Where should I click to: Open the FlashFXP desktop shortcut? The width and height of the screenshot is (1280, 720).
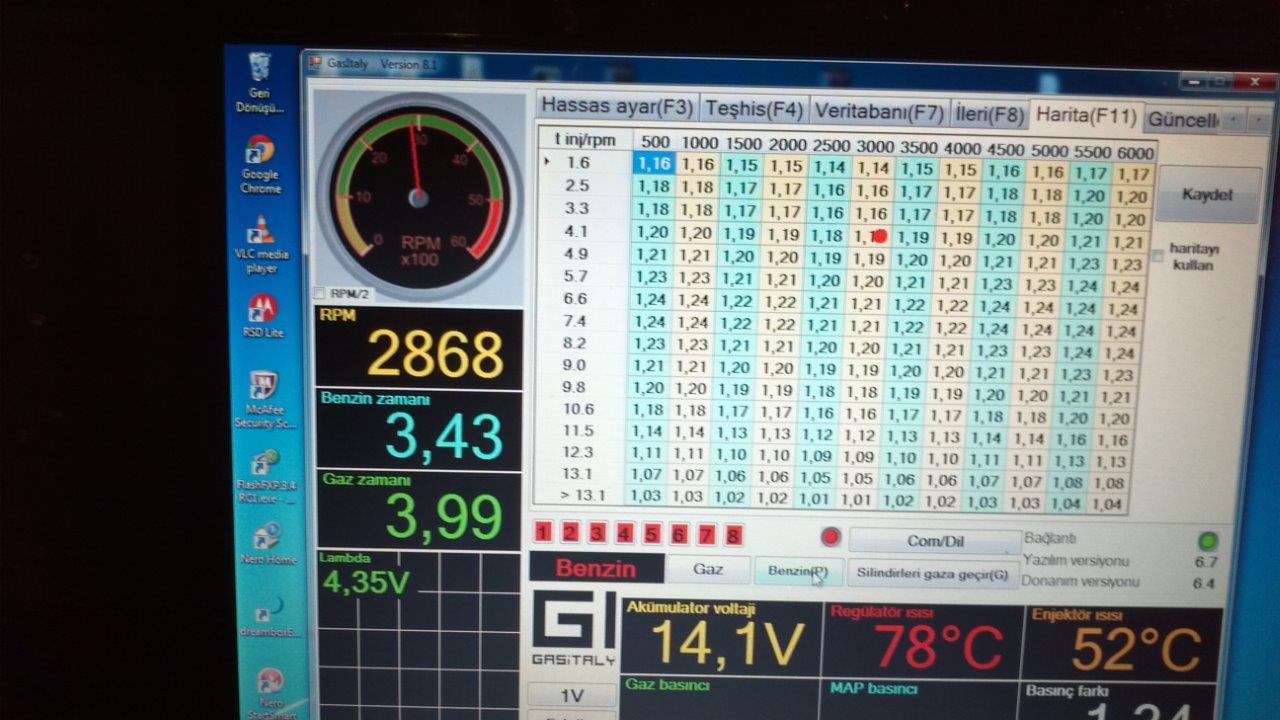[265, 476]
